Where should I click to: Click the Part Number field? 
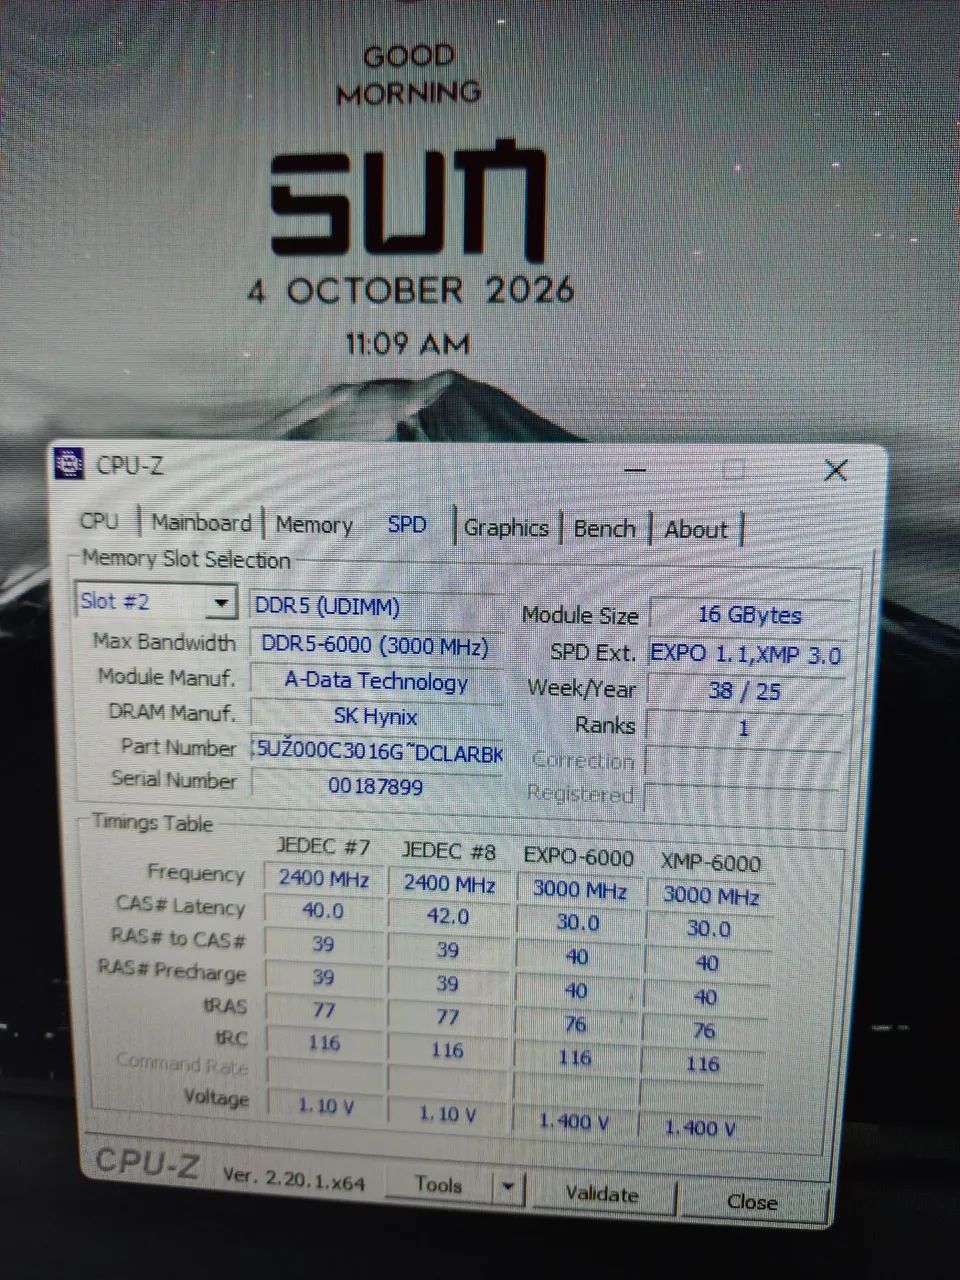tap(378, 752)
